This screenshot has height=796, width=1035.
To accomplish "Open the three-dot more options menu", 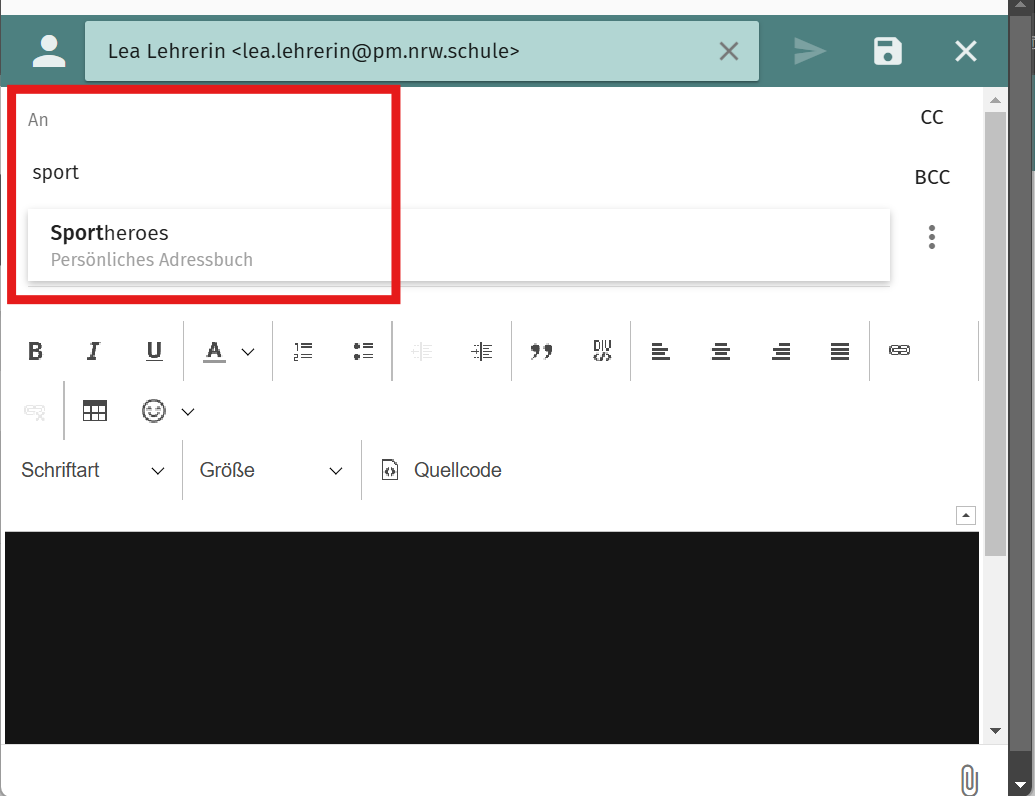I will coord(932,237).
